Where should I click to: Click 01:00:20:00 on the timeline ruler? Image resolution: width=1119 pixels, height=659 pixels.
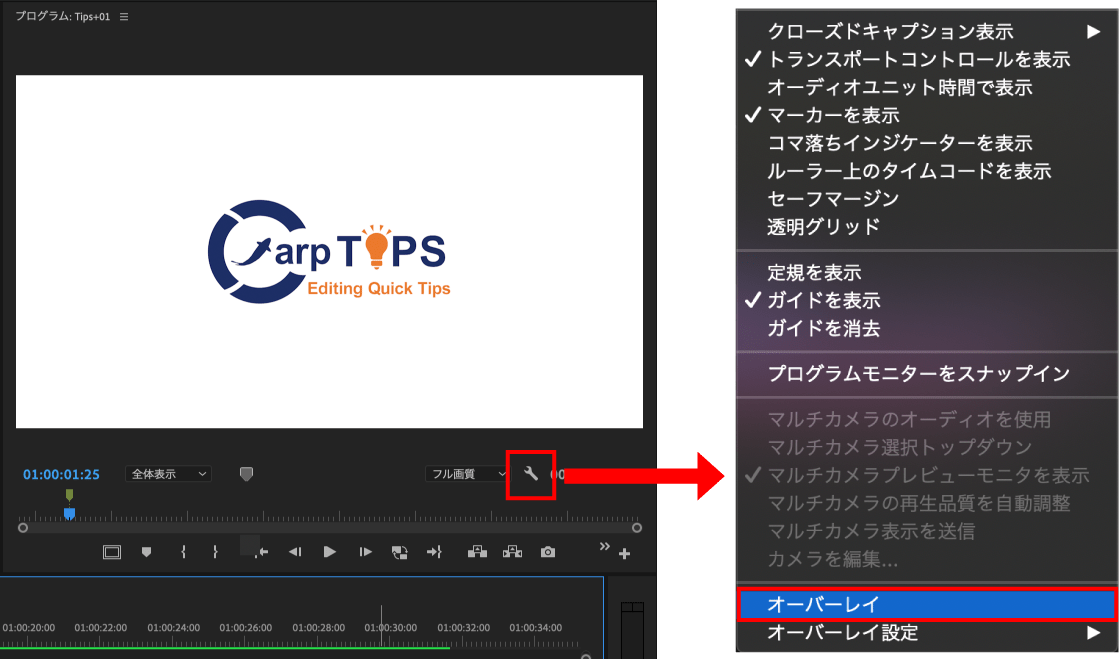pyautogui.click(x=29, y=628)
